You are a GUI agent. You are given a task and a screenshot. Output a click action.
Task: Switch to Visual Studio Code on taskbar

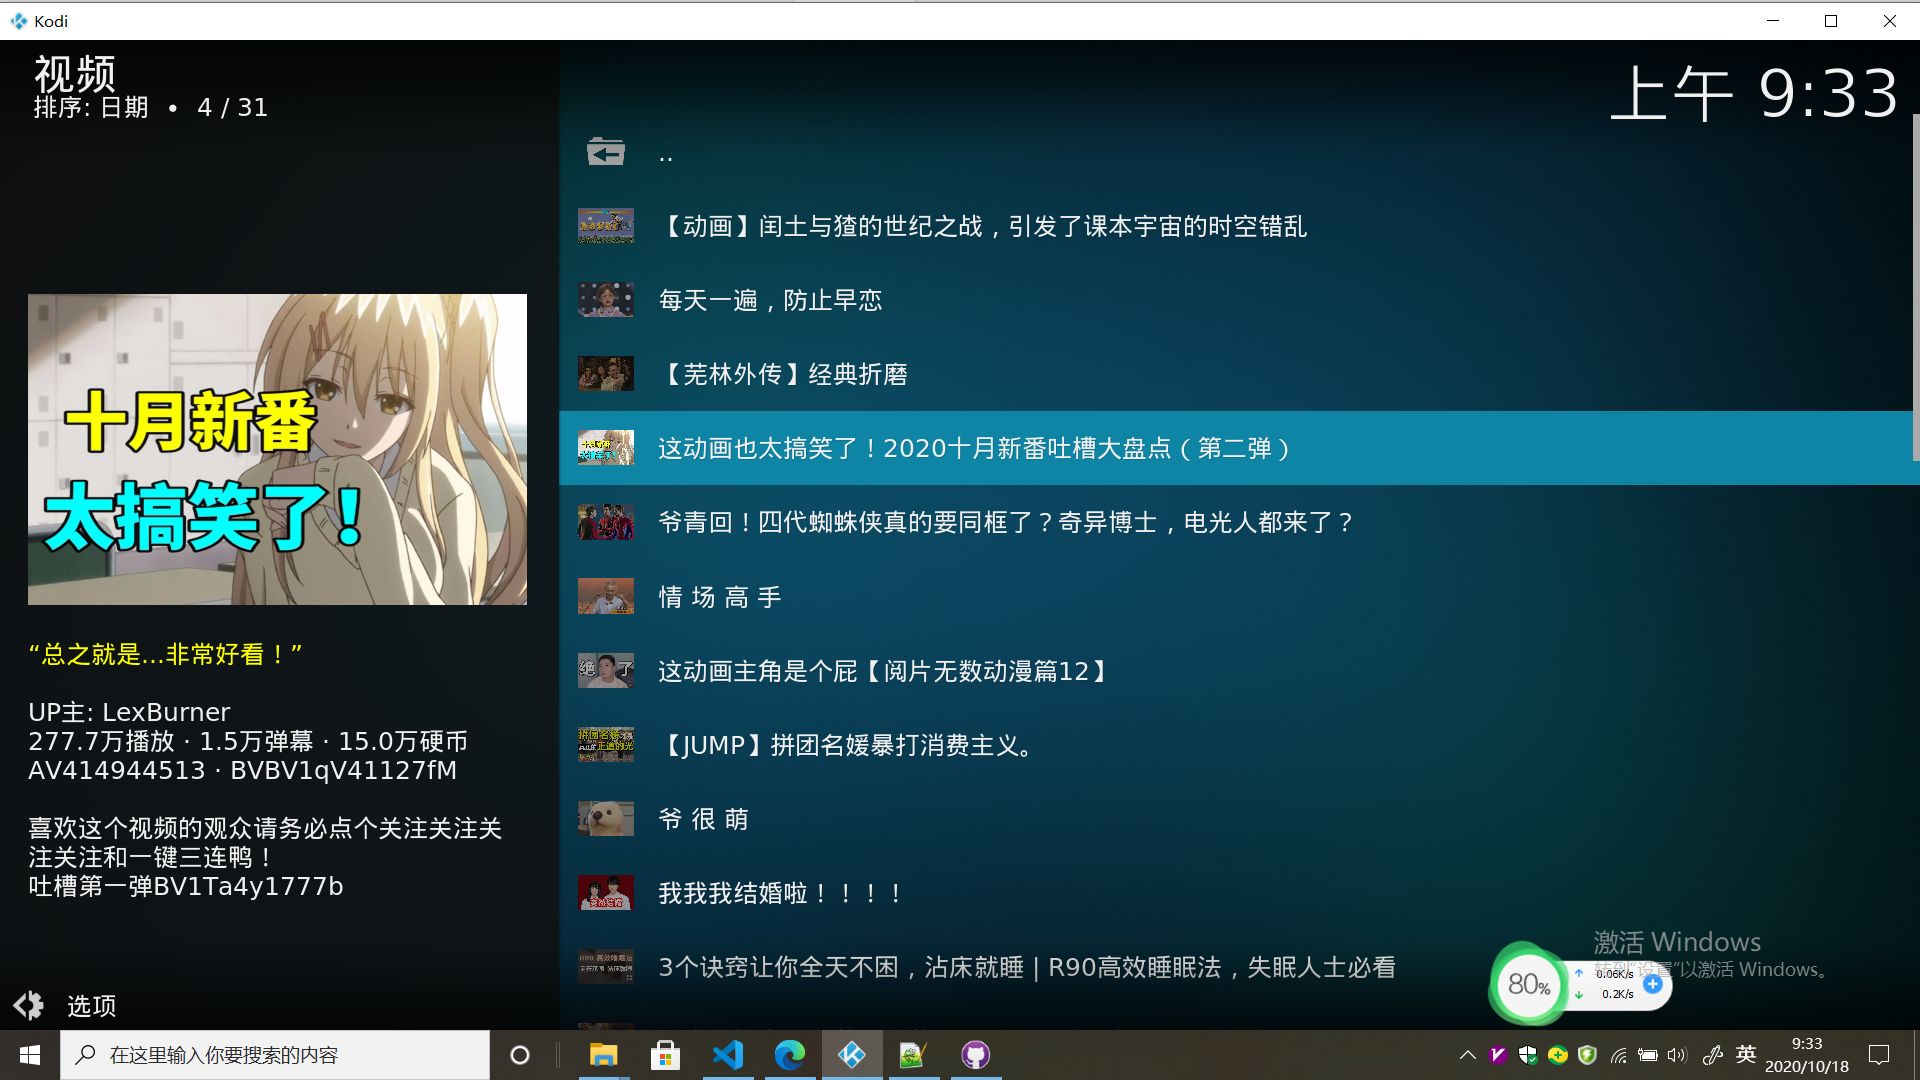[x=728, y=1055]
